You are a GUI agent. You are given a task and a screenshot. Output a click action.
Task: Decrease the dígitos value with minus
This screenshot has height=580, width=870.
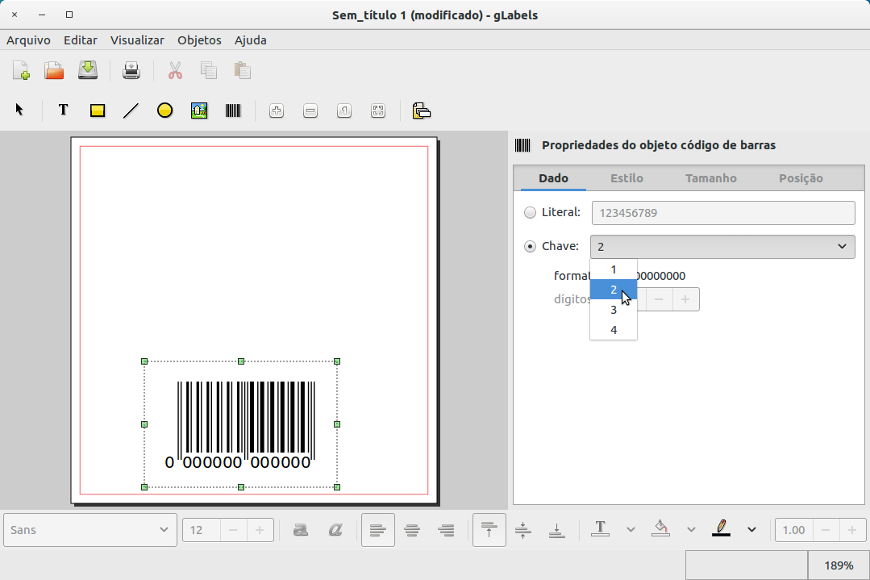point(659,300)
